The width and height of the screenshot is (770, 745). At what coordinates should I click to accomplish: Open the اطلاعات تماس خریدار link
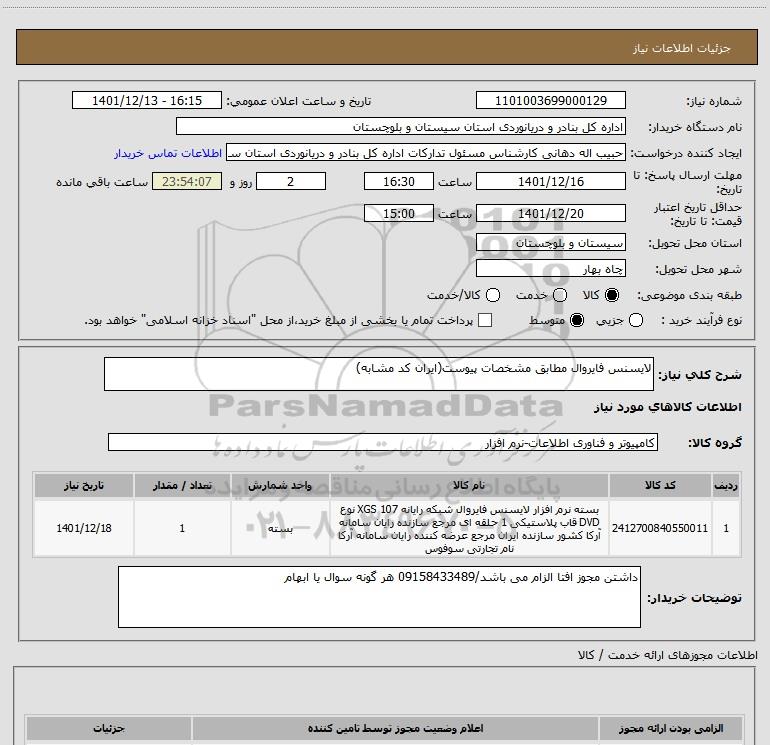click(168, 153)
